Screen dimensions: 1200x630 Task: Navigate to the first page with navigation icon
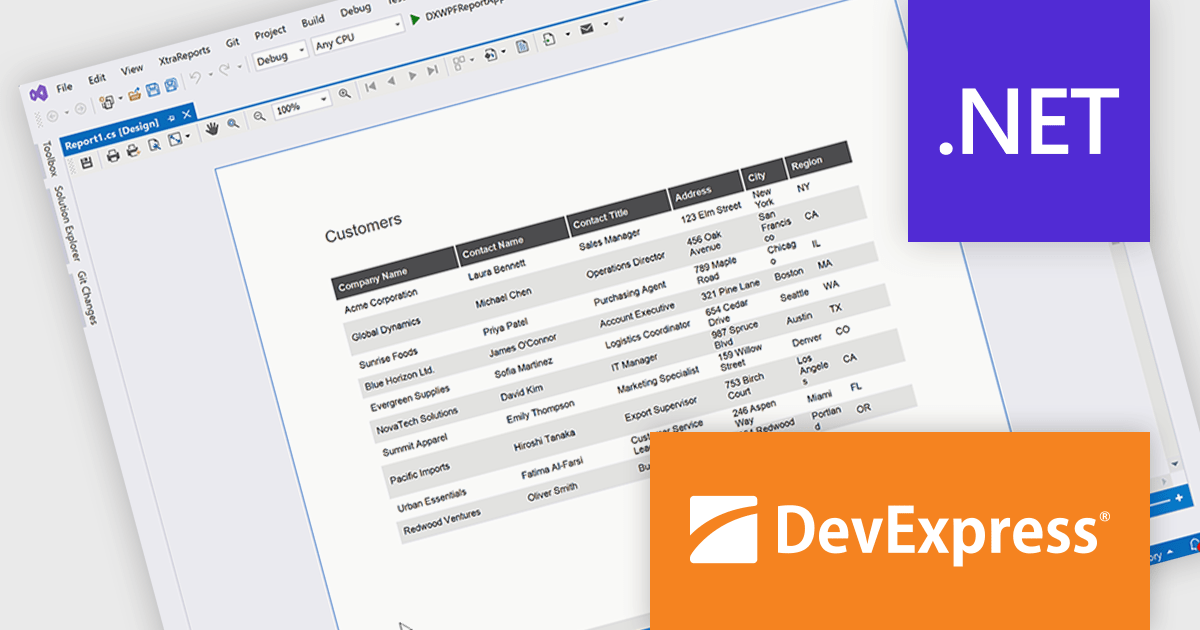point(371,85)
